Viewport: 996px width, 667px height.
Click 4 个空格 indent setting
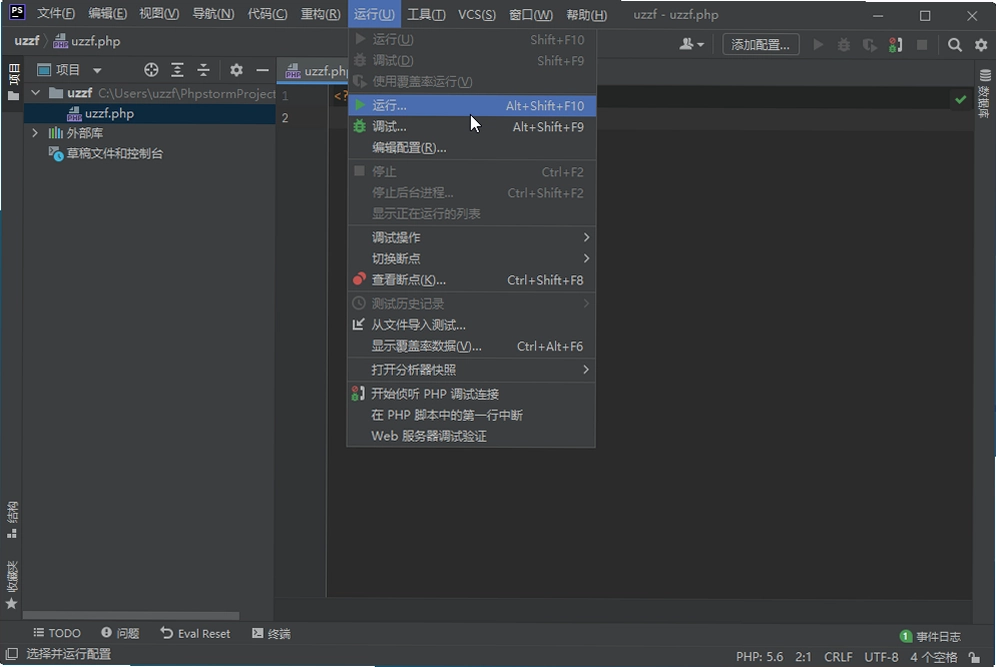point(933,657)
